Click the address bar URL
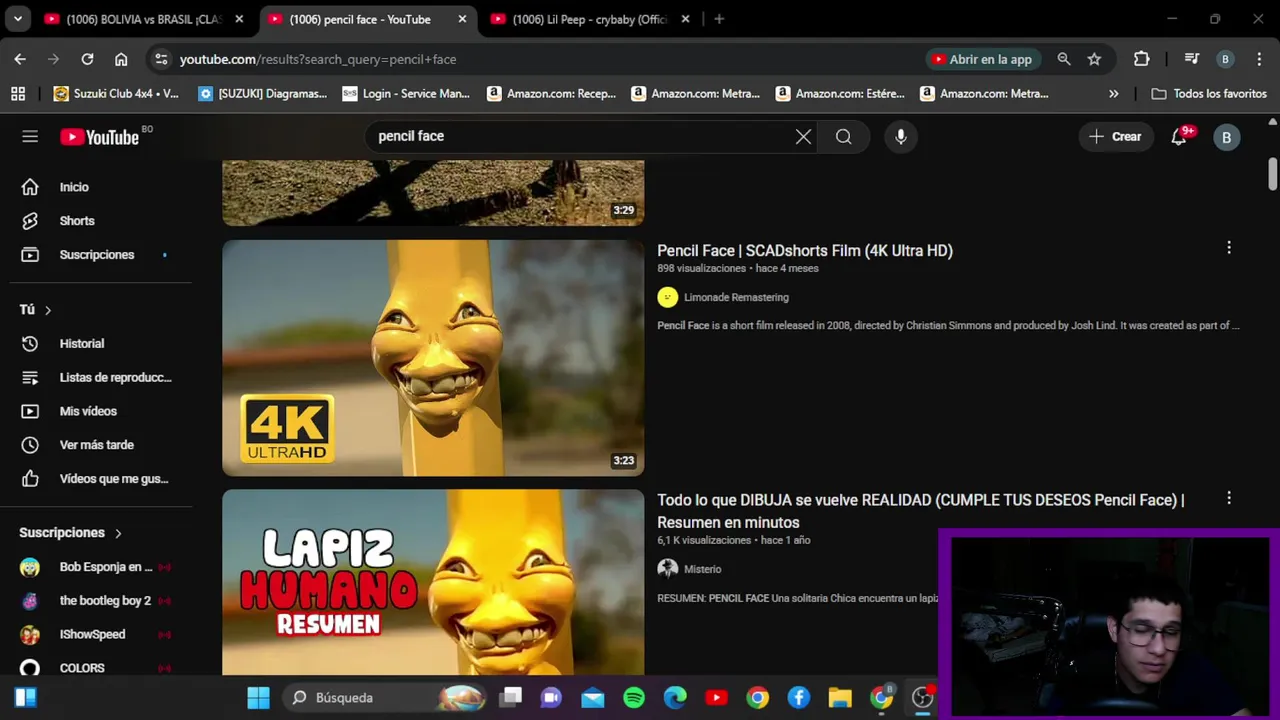The height and width of the screenshot is (720, 1280). 318,59
